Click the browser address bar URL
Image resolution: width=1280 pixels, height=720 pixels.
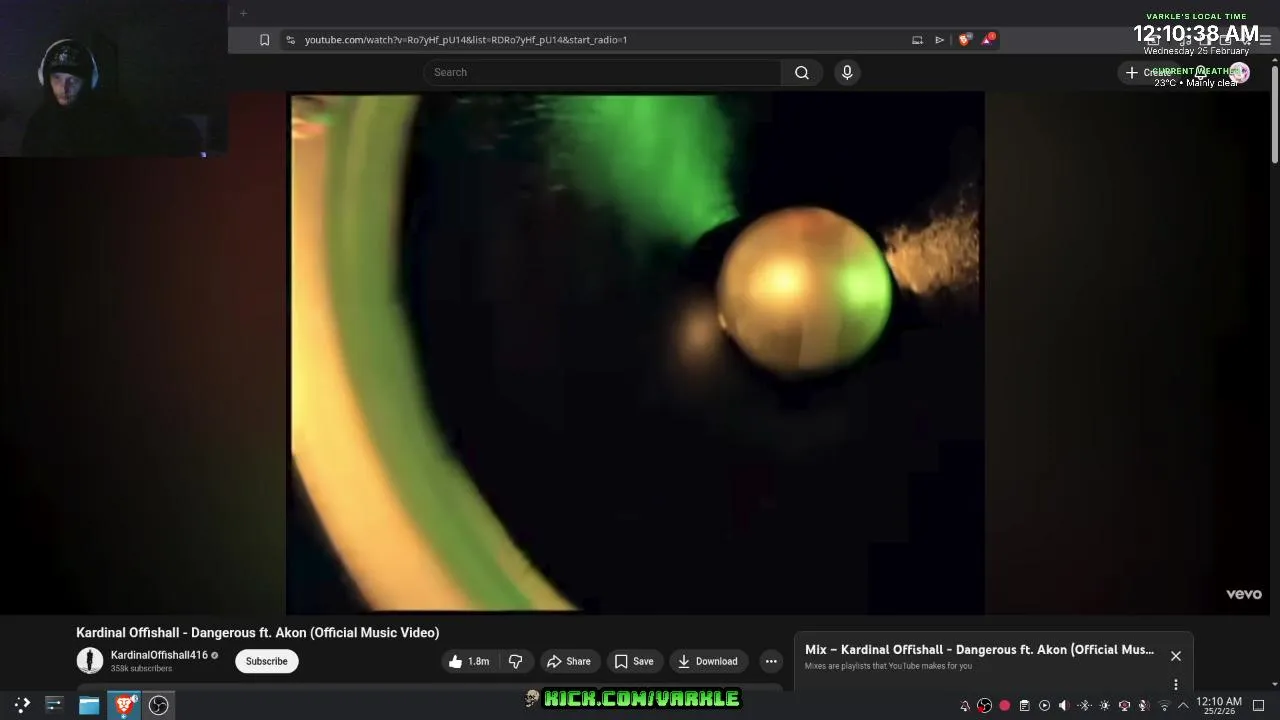(466, 40)
